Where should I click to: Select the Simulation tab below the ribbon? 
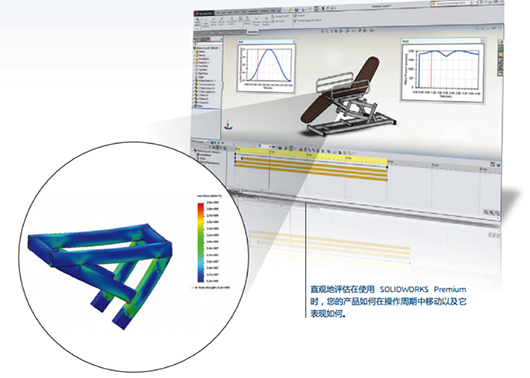pos(252,32)
